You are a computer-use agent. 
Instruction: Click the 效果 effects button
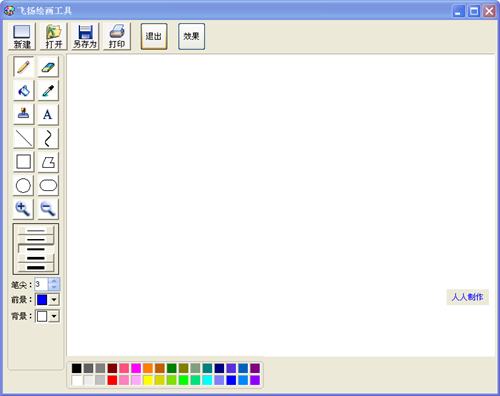pyautogui.click(x=191, y=36)
